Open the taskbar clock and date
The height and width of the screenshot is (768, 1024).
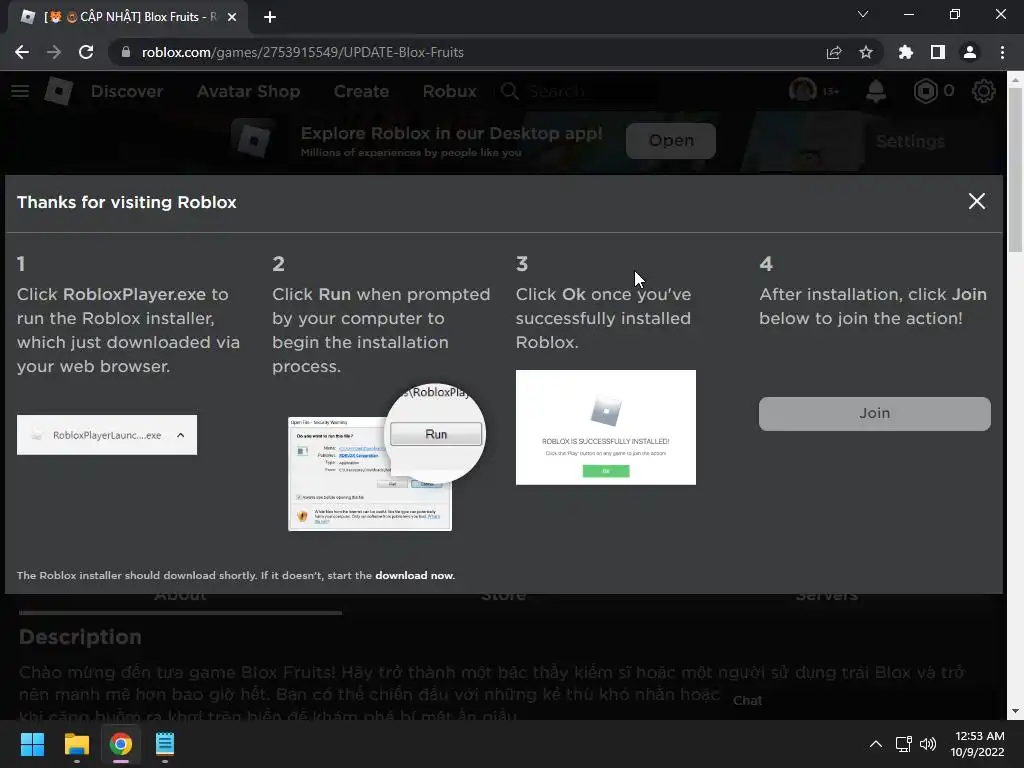point(978,744)
